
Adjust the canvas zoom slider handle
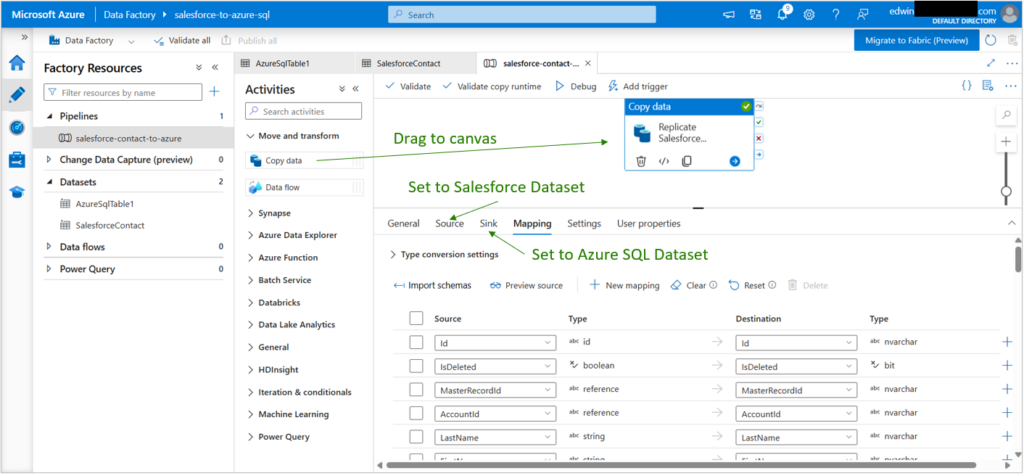[1006, 191]
